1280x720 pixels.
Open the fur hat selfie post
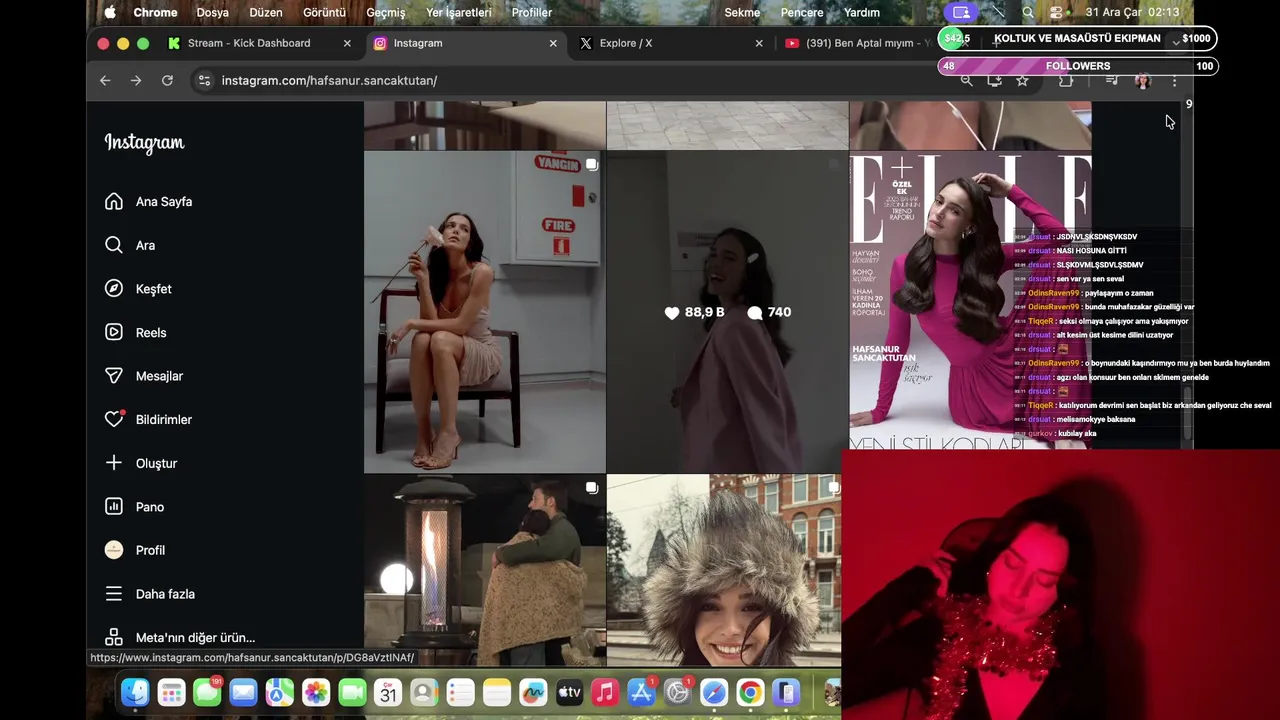(724, 570)
